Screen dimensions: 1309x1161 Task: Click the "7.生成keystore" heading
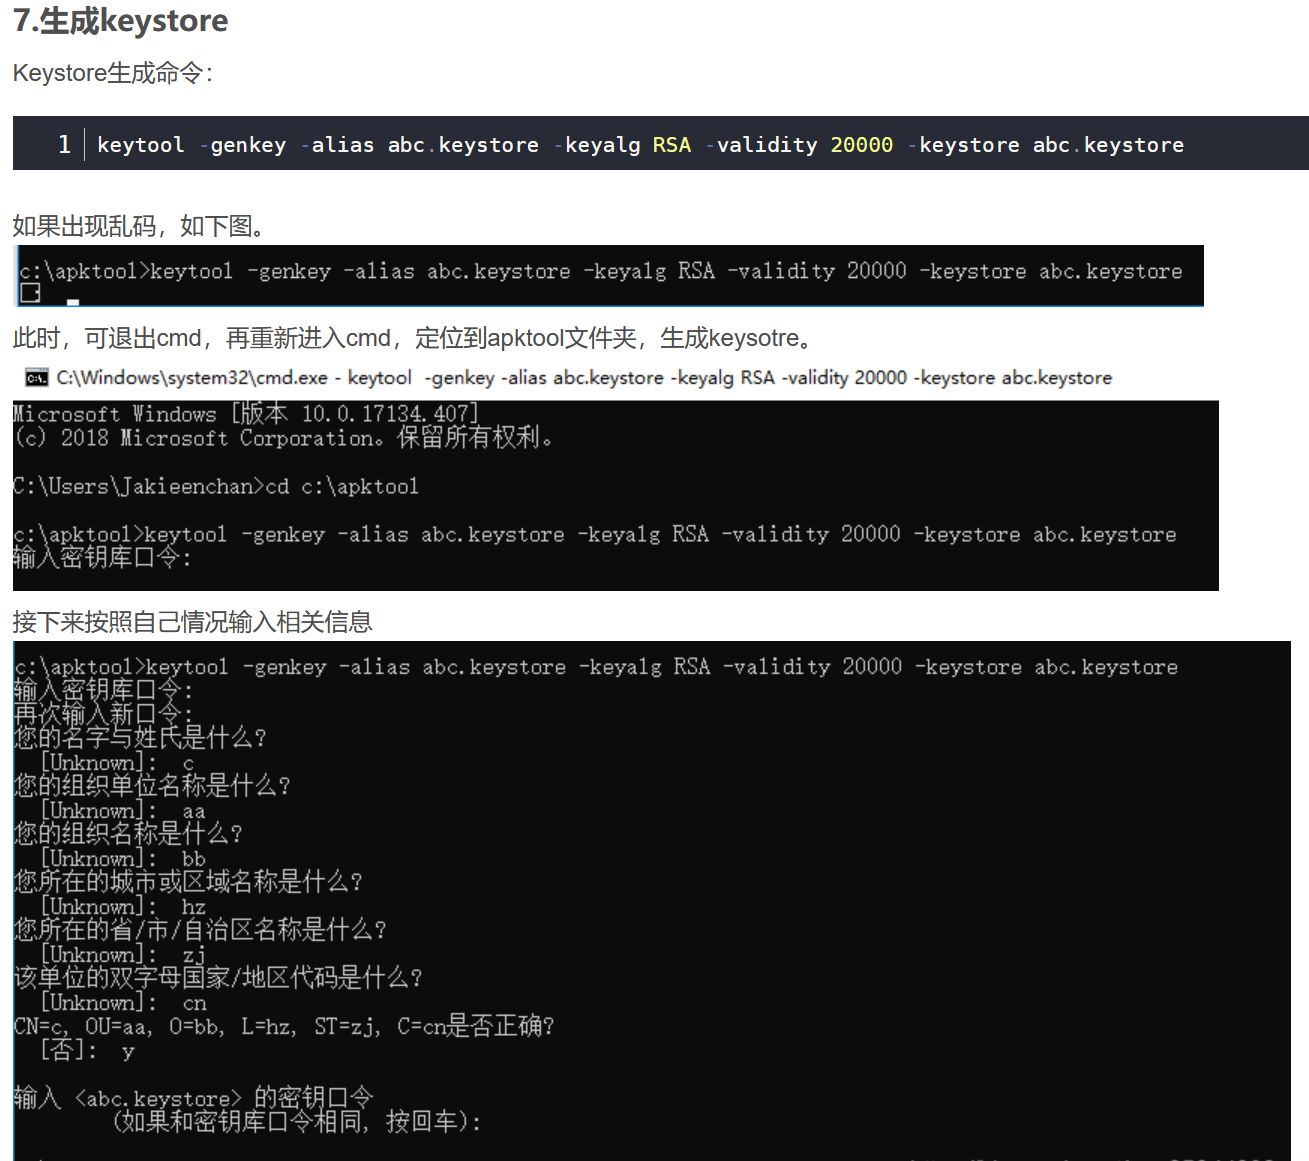(x=120, y=21)
